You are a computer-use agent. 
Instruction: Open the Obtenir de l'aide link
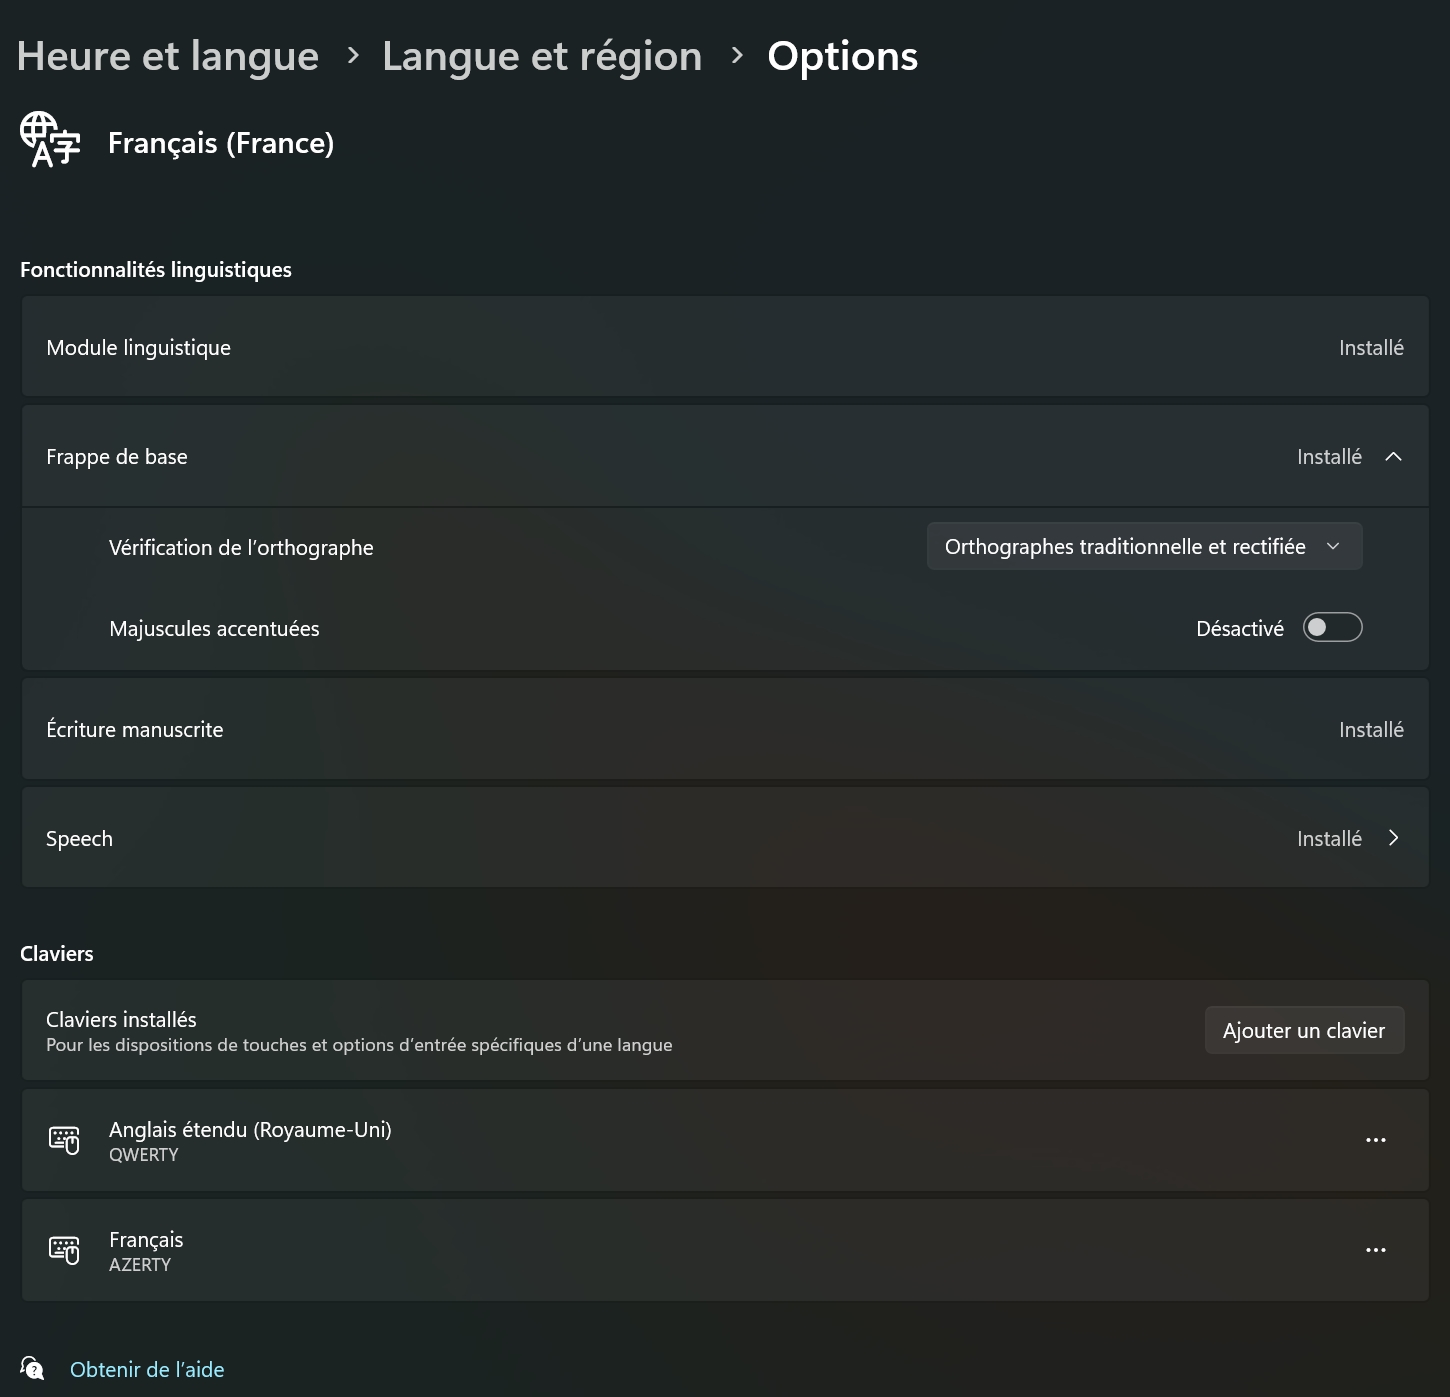pyautogui.click(x=147, y=1369)
